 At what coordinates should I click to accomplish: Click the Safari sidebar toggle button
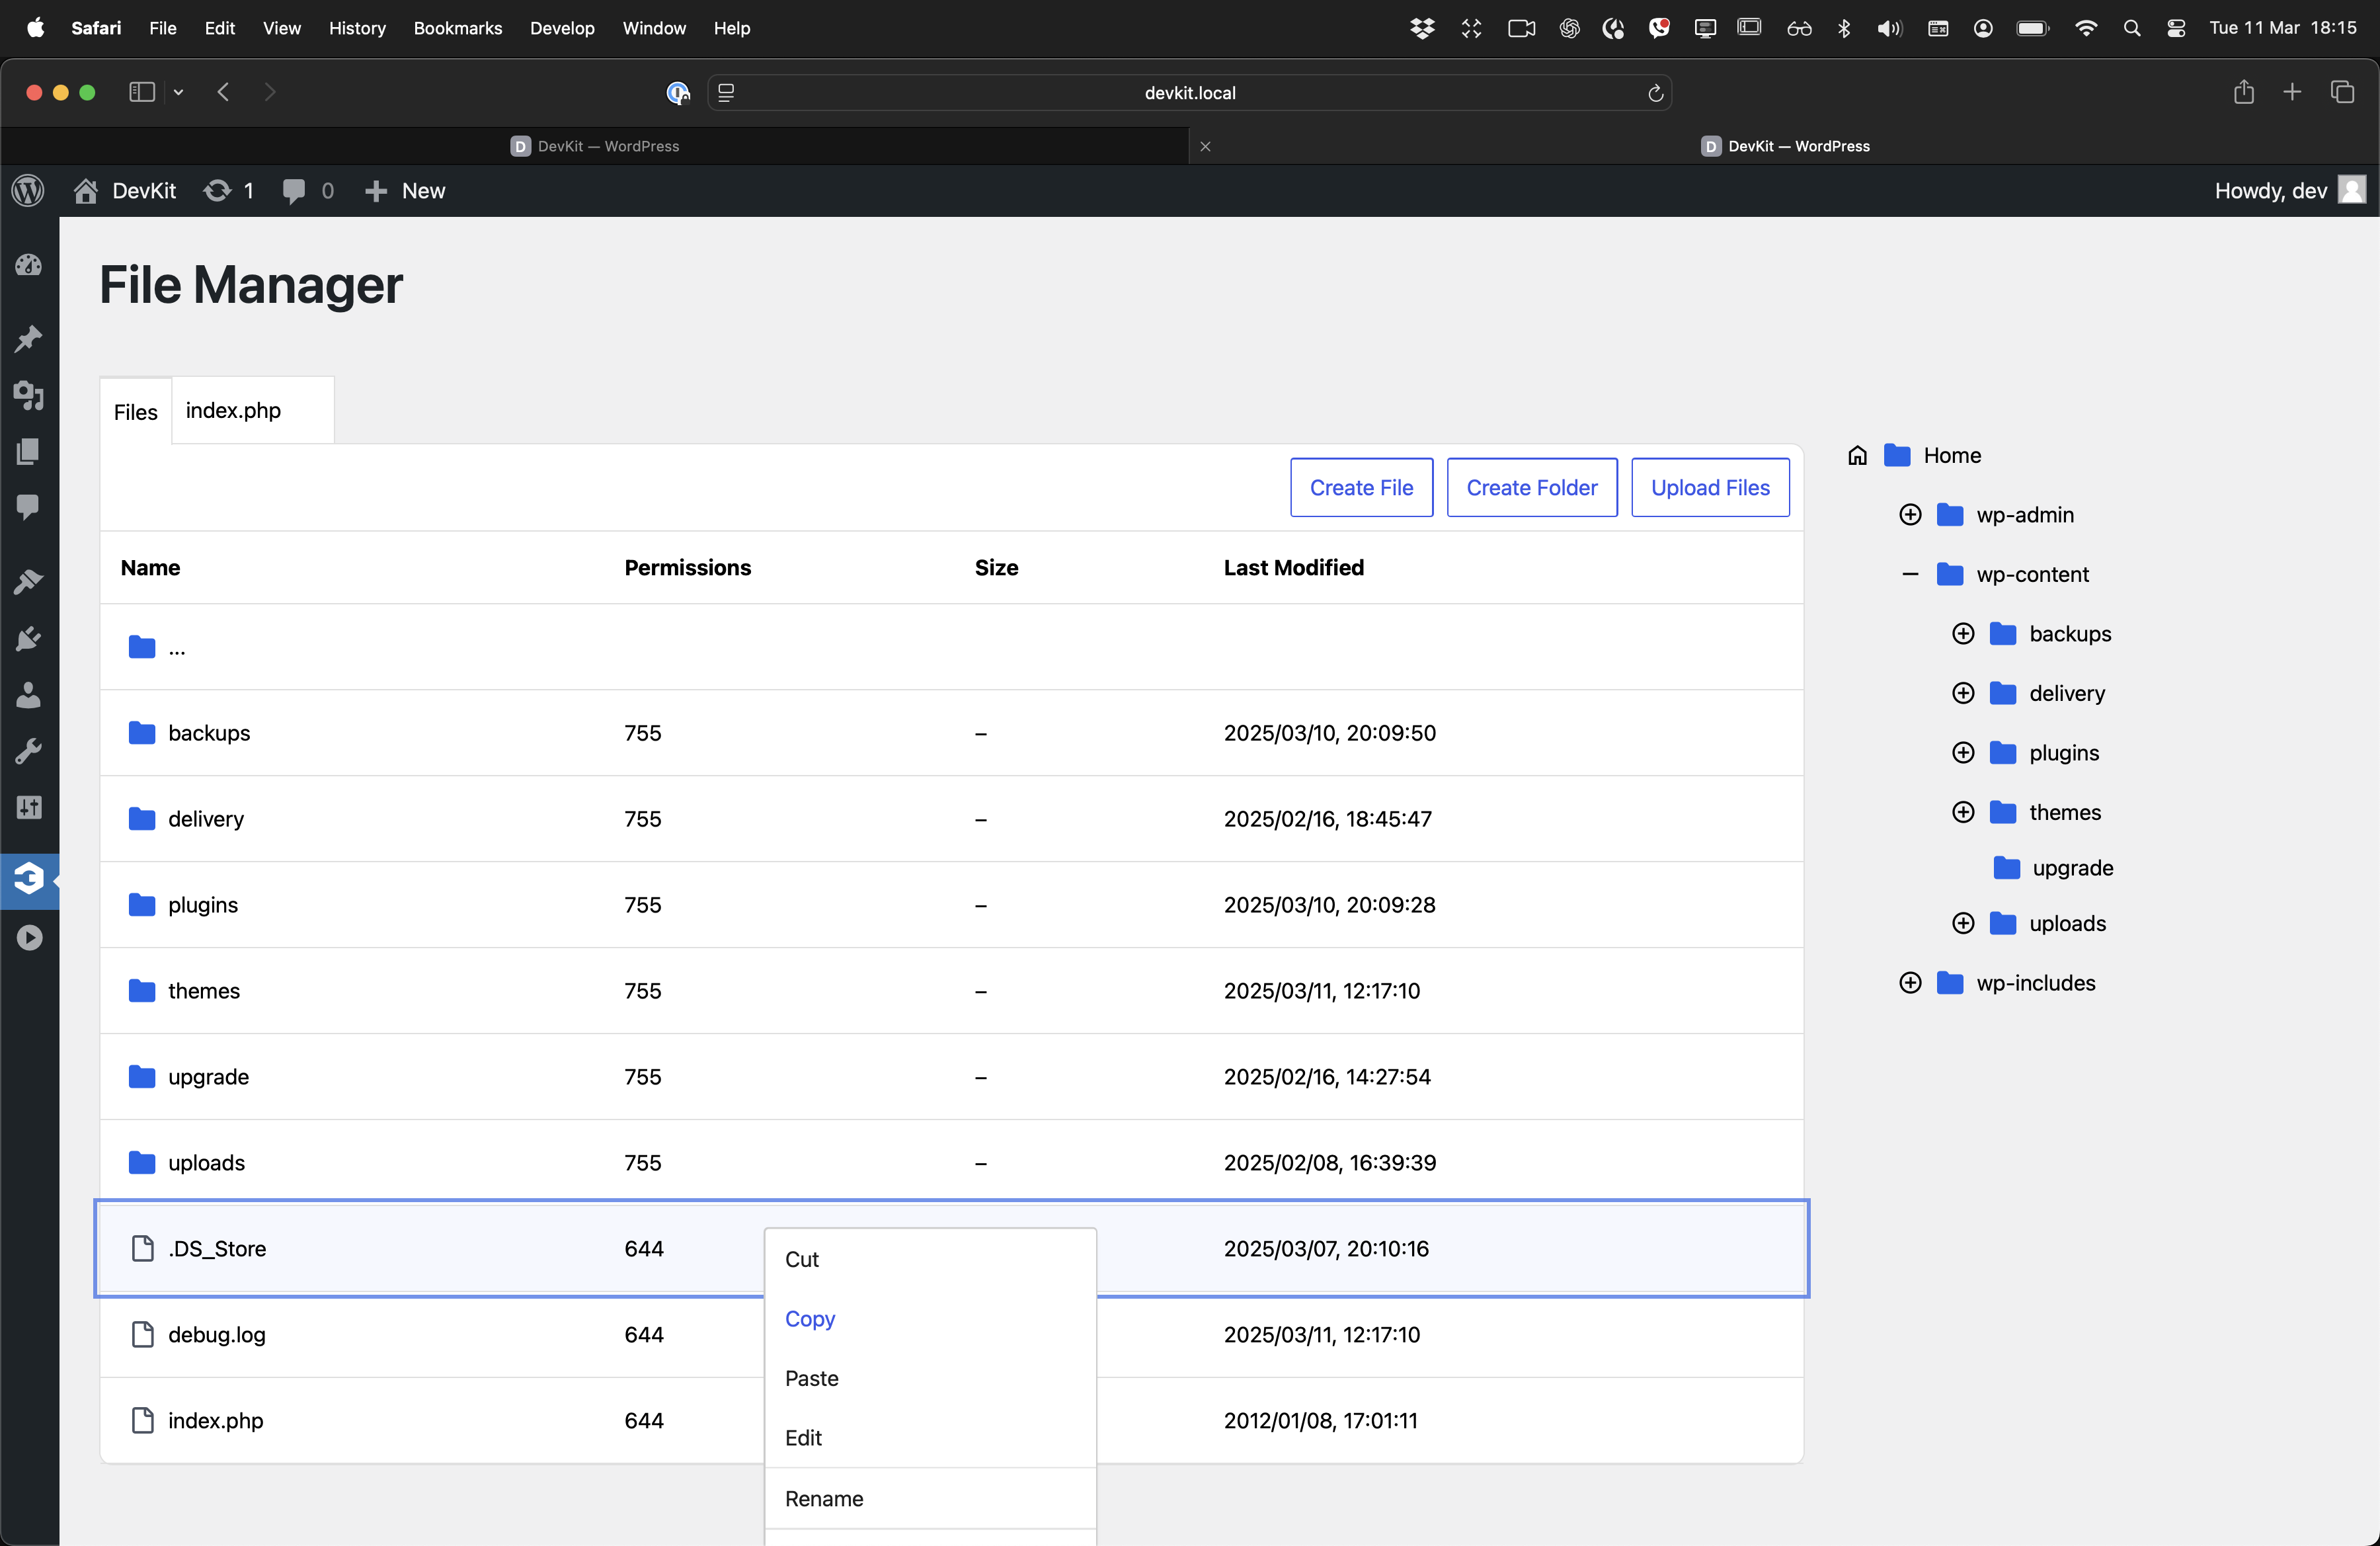(142, 92)
